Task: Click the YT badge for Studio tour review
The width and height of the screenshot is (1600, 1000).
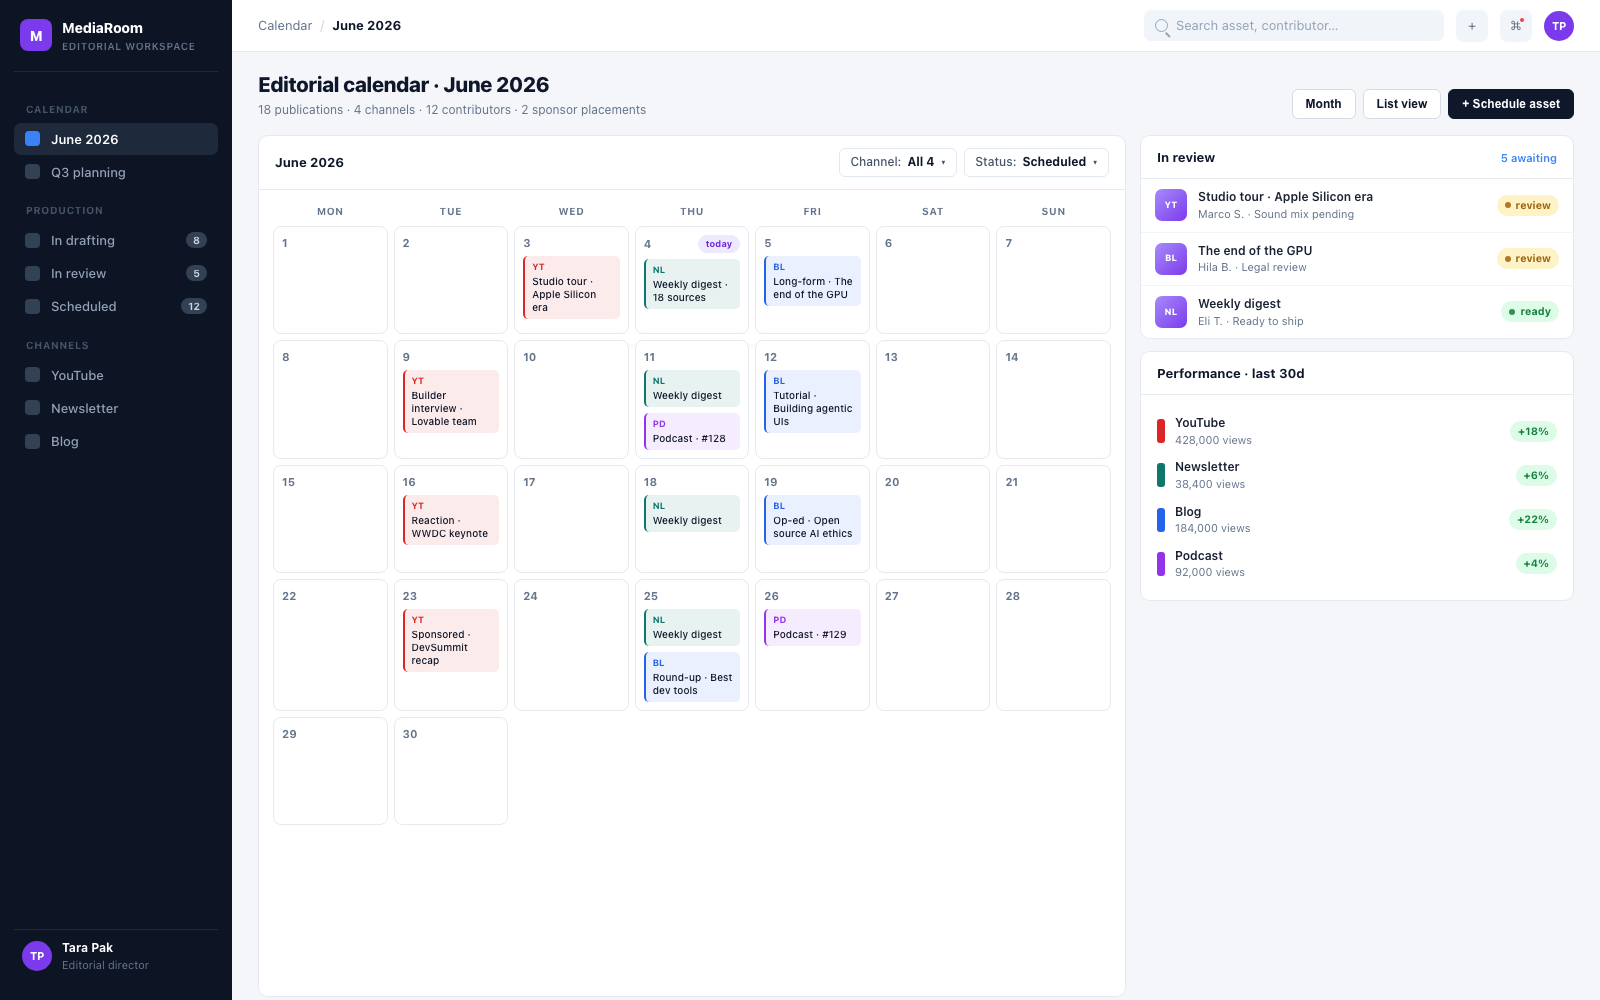Action: click(1171, 205)
